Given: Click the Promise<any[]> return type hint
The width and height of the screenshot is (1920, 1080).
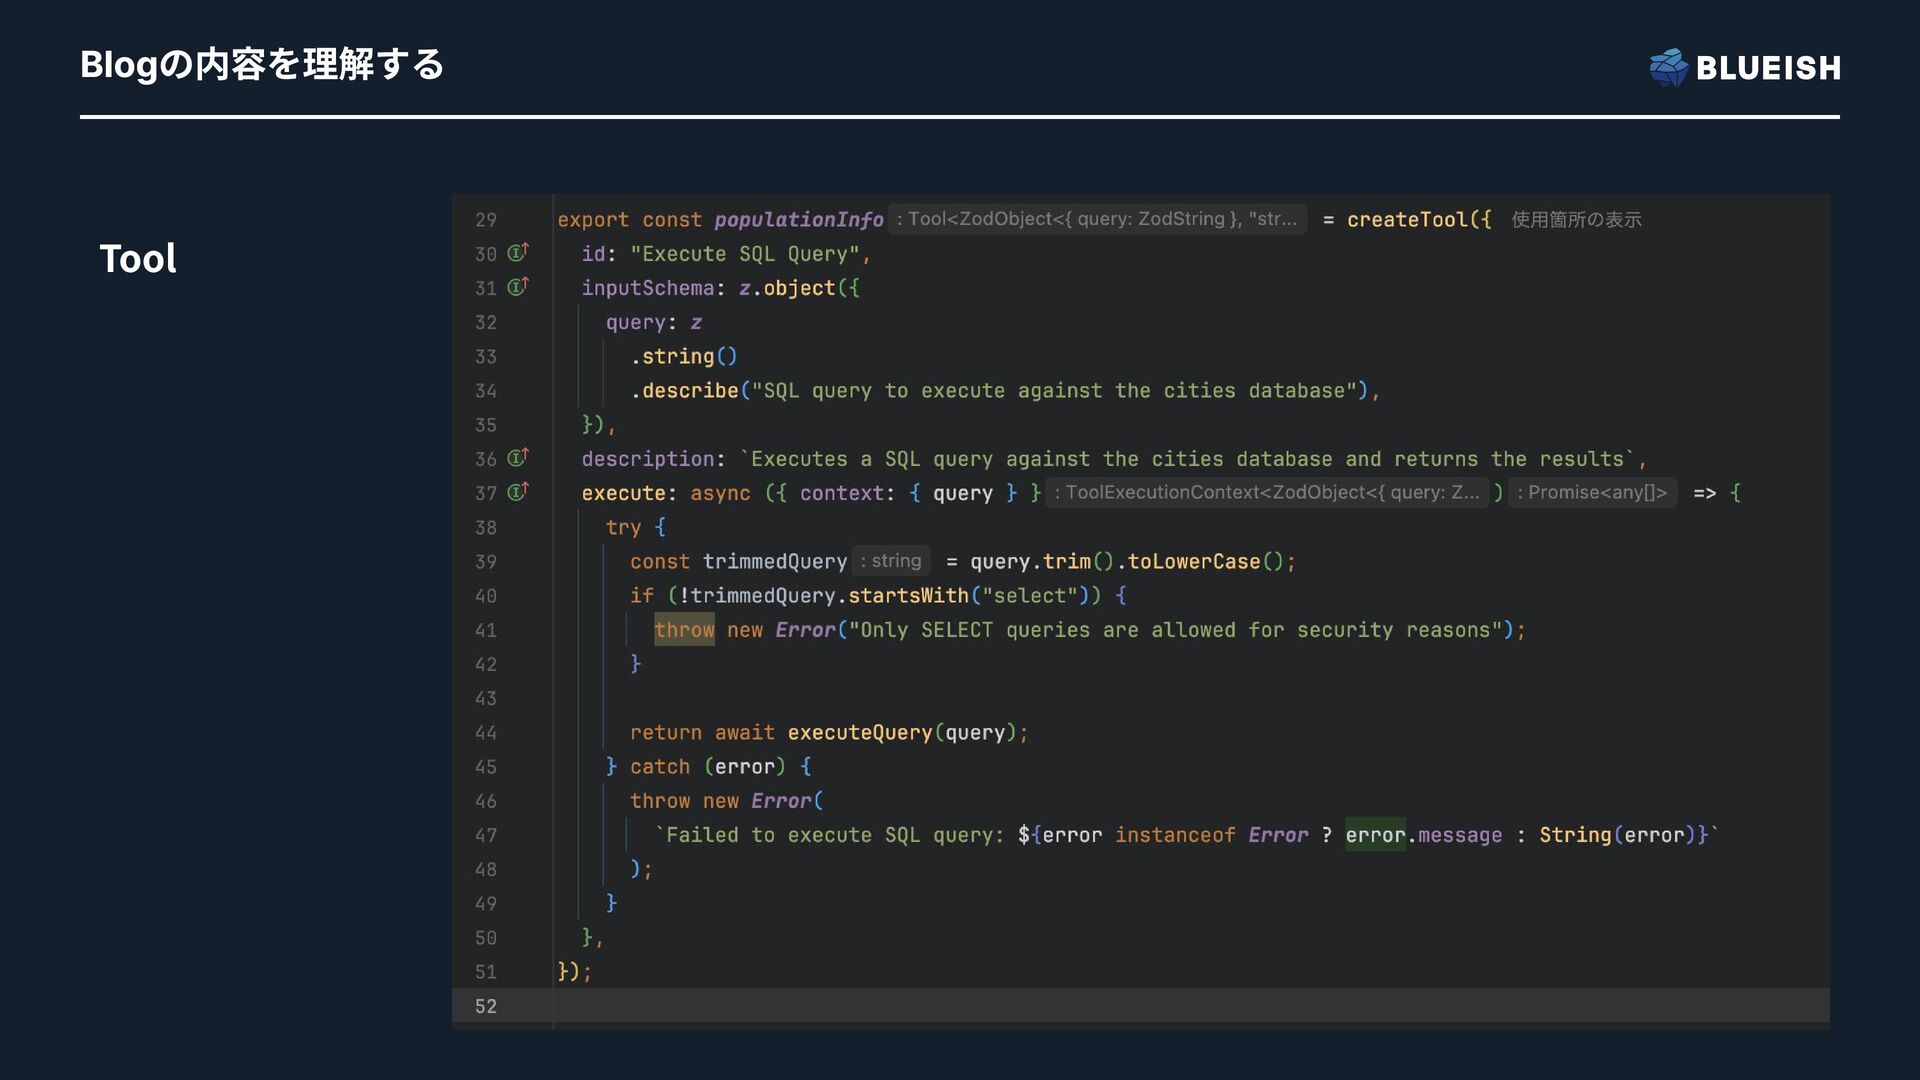Looking at the screenshot, I should pos(1592,492).
